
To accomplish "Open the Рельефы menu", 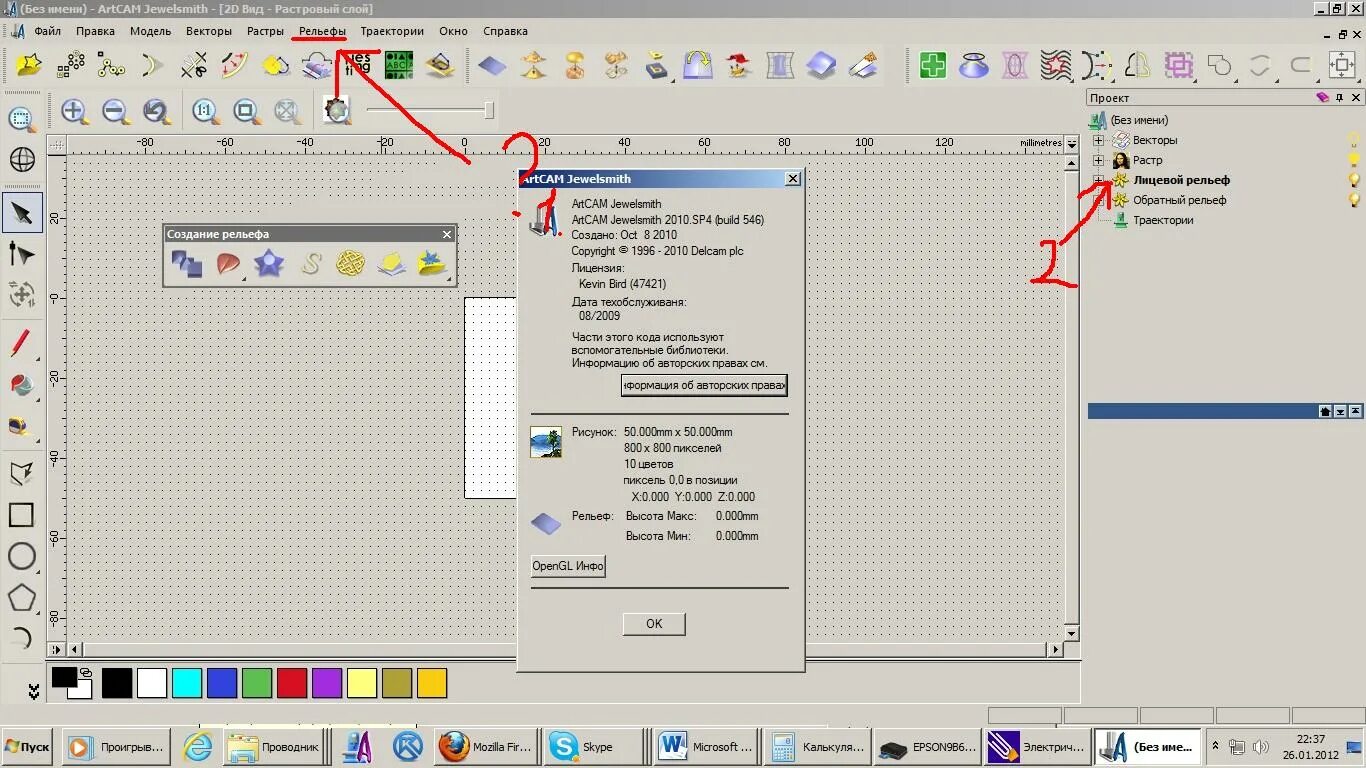I will coord(322,31).
